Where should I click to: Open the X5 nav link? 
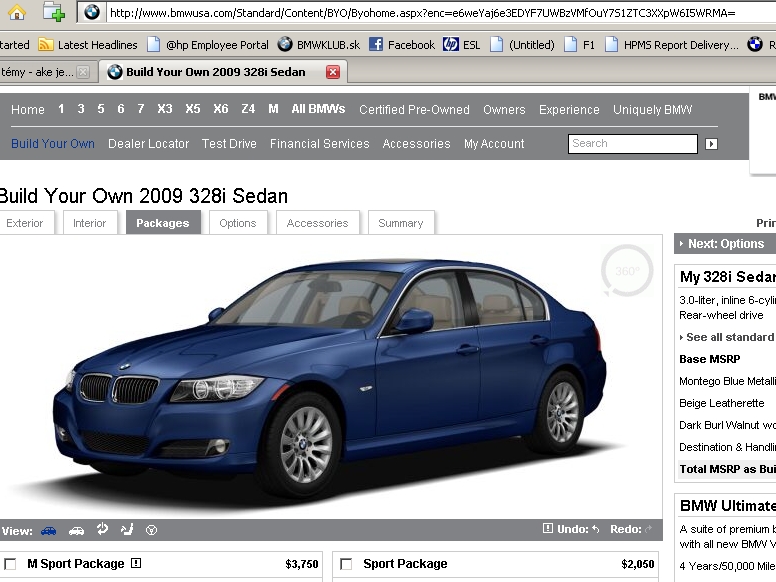tap(193, 108)
